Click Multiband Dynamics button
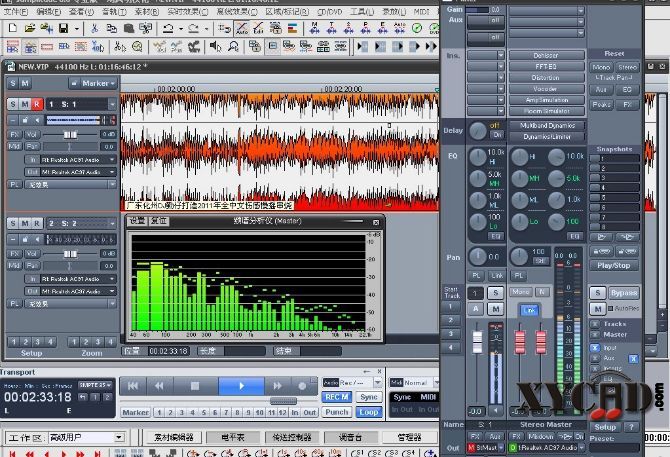 tap(547, 125)
